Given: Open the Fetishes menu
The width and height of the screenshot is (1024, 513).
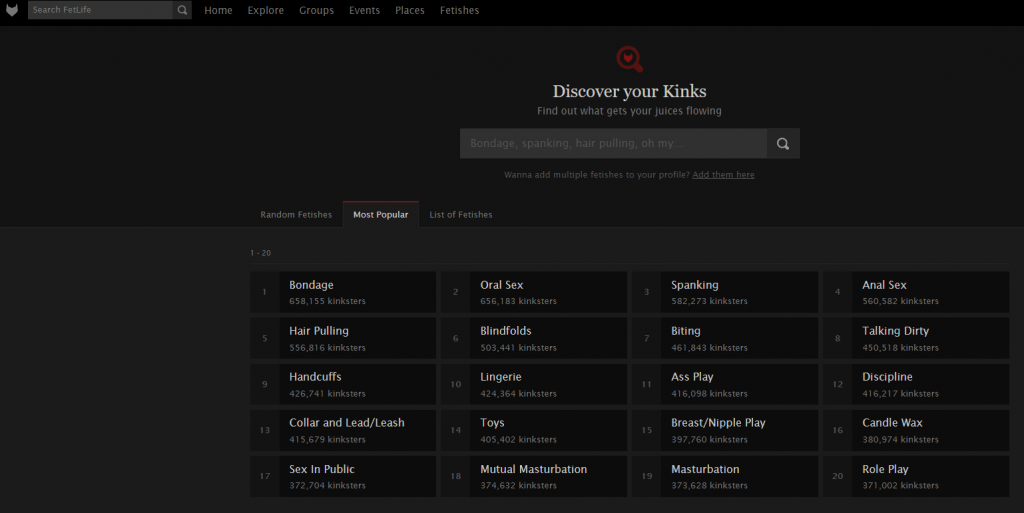Looking at the screenshot, I should [x=459, y=10].
